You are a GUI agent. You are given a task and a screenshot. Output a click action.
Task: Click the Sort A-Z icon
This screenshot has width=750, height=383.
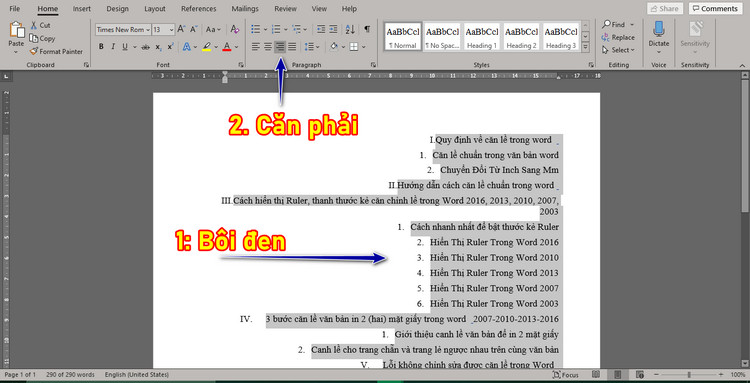click(350, 29)
